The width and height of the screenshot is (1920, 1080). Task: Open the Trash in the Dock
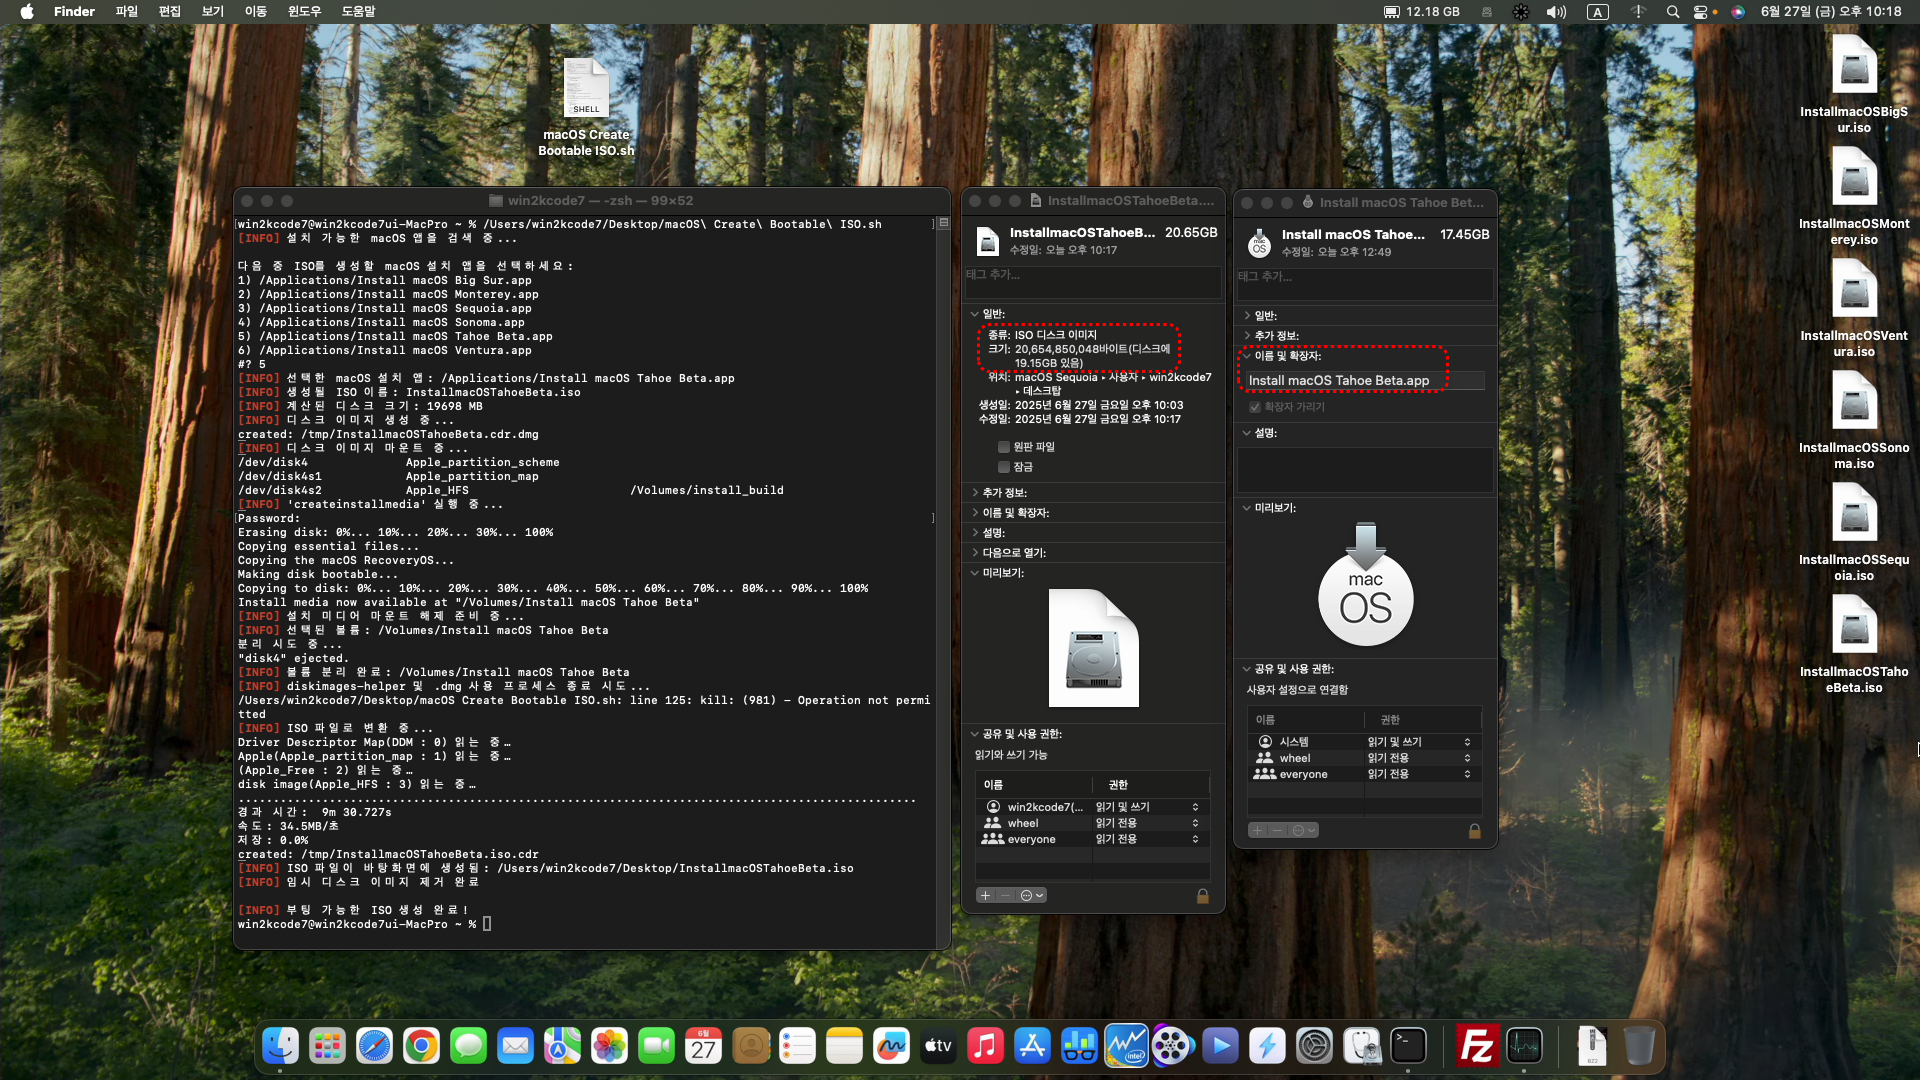coord(1638,1046)
